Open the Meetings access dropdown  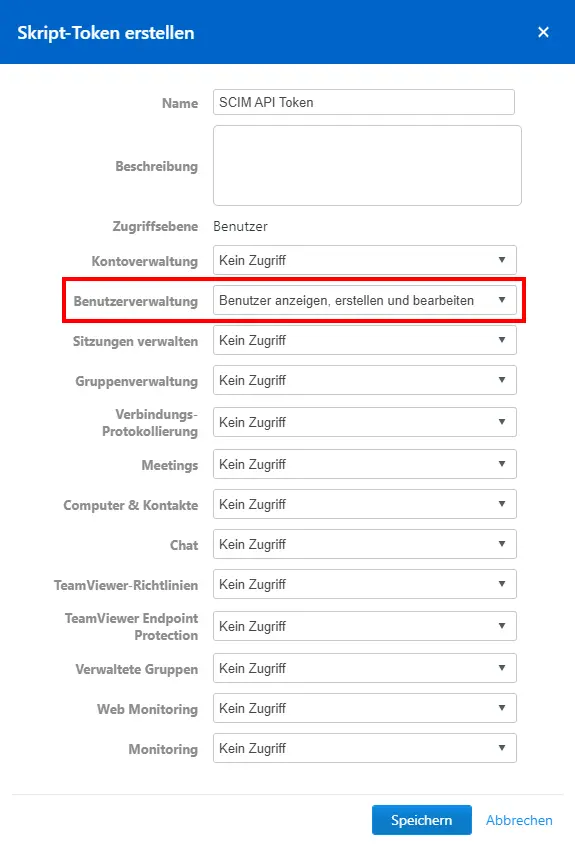(365, 464)
